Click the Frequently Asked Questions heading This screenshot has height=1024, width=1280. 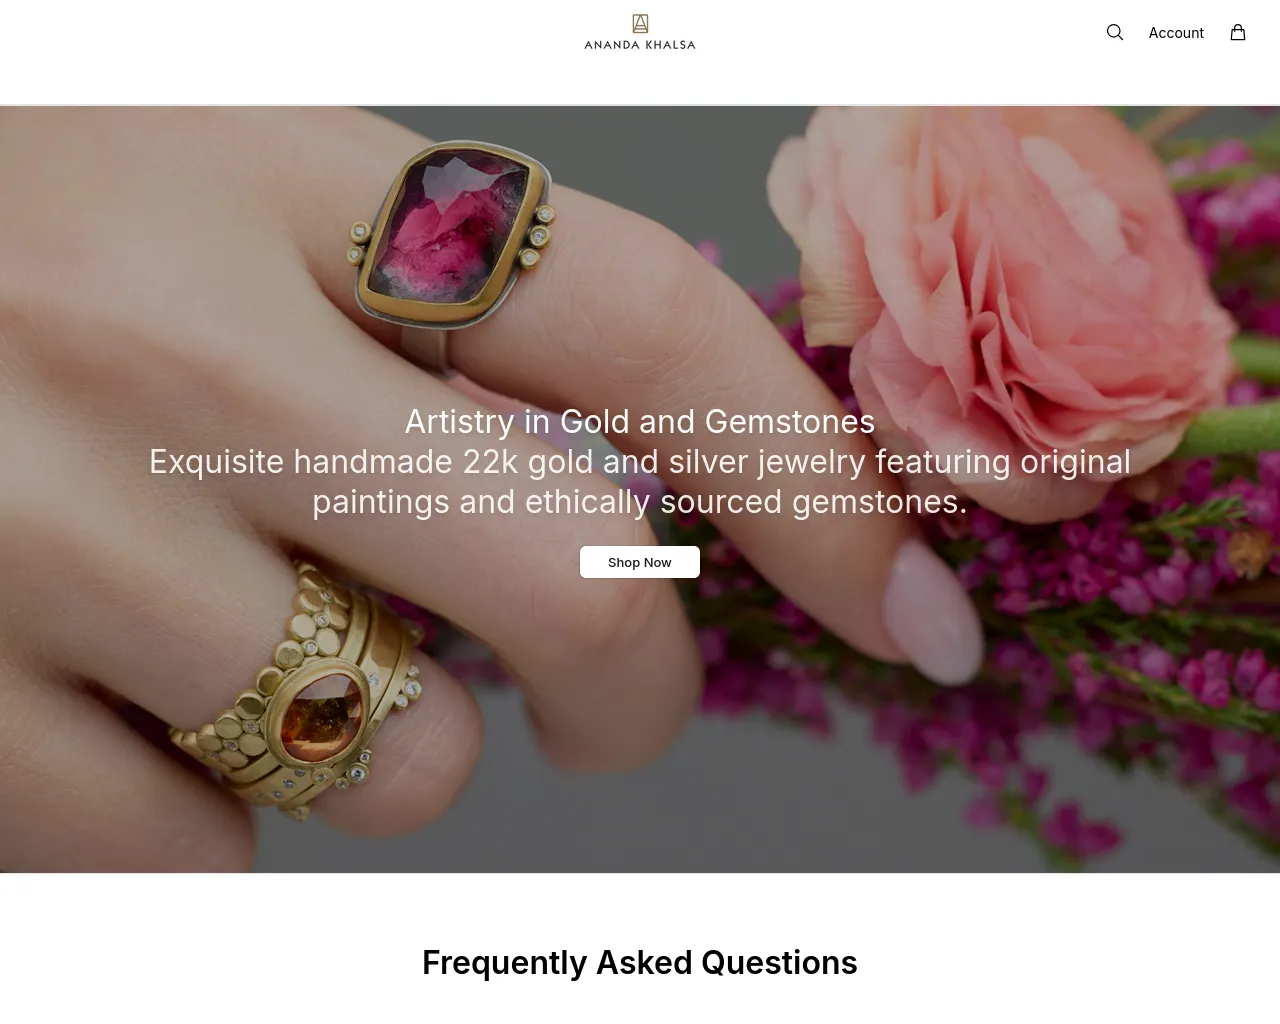[640, 962]
